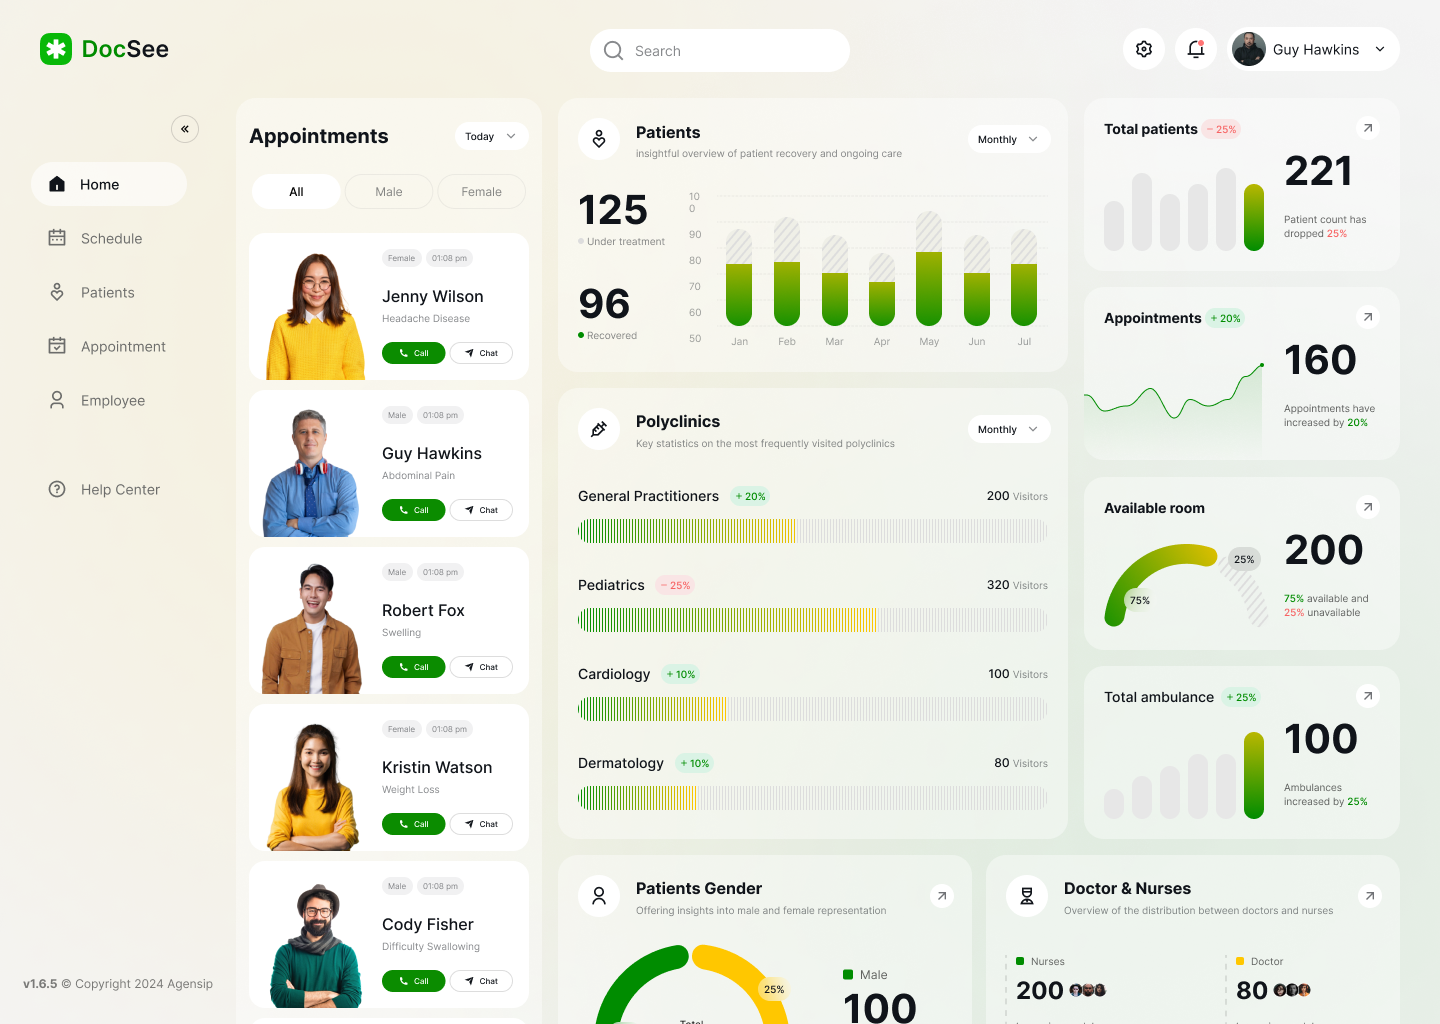Click Cardiology visitors progress bar
The width and height of the screenshot is (1440, 1024).
pos(813,709)
